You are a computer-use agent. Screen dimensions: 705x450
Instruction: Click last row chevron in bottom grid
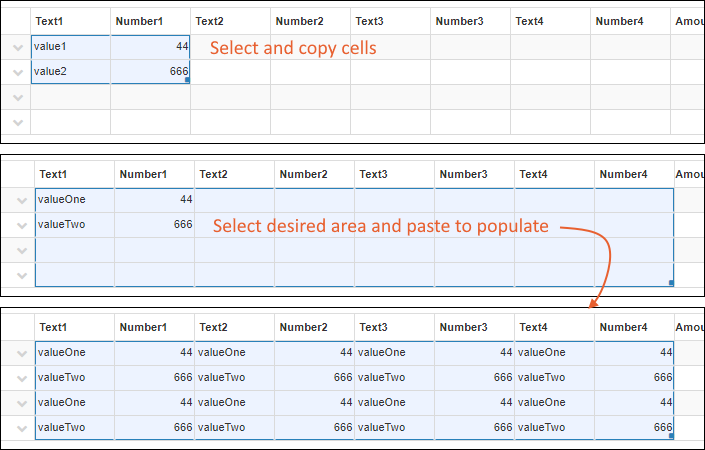pos(21,428)
